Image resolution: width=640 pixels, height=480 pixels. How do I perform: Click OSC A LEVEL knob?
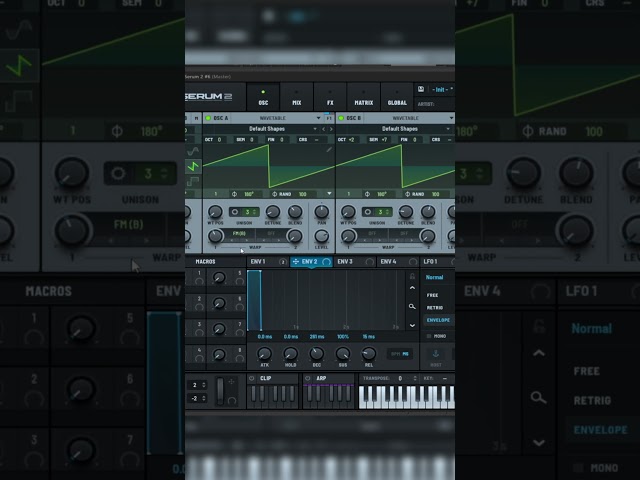coord(322,236)
